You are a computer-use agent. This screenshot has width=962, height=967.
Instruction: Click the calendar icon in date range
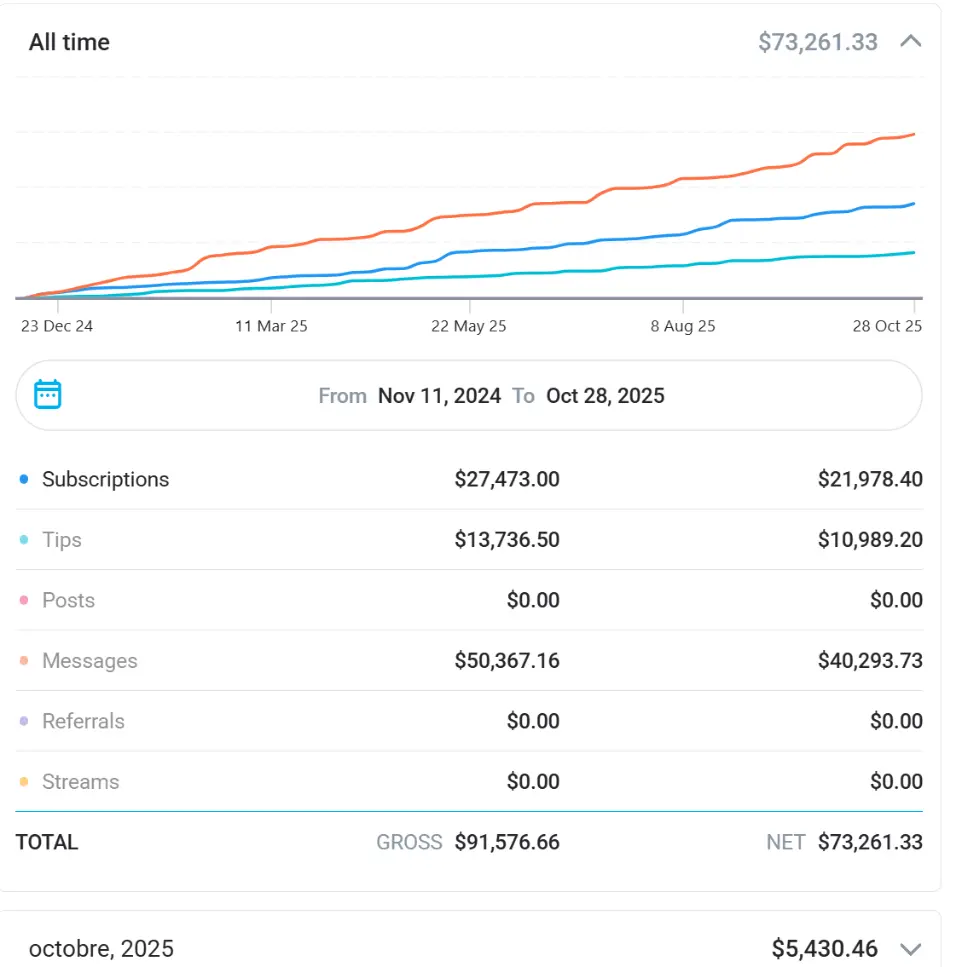click(48, 395)
